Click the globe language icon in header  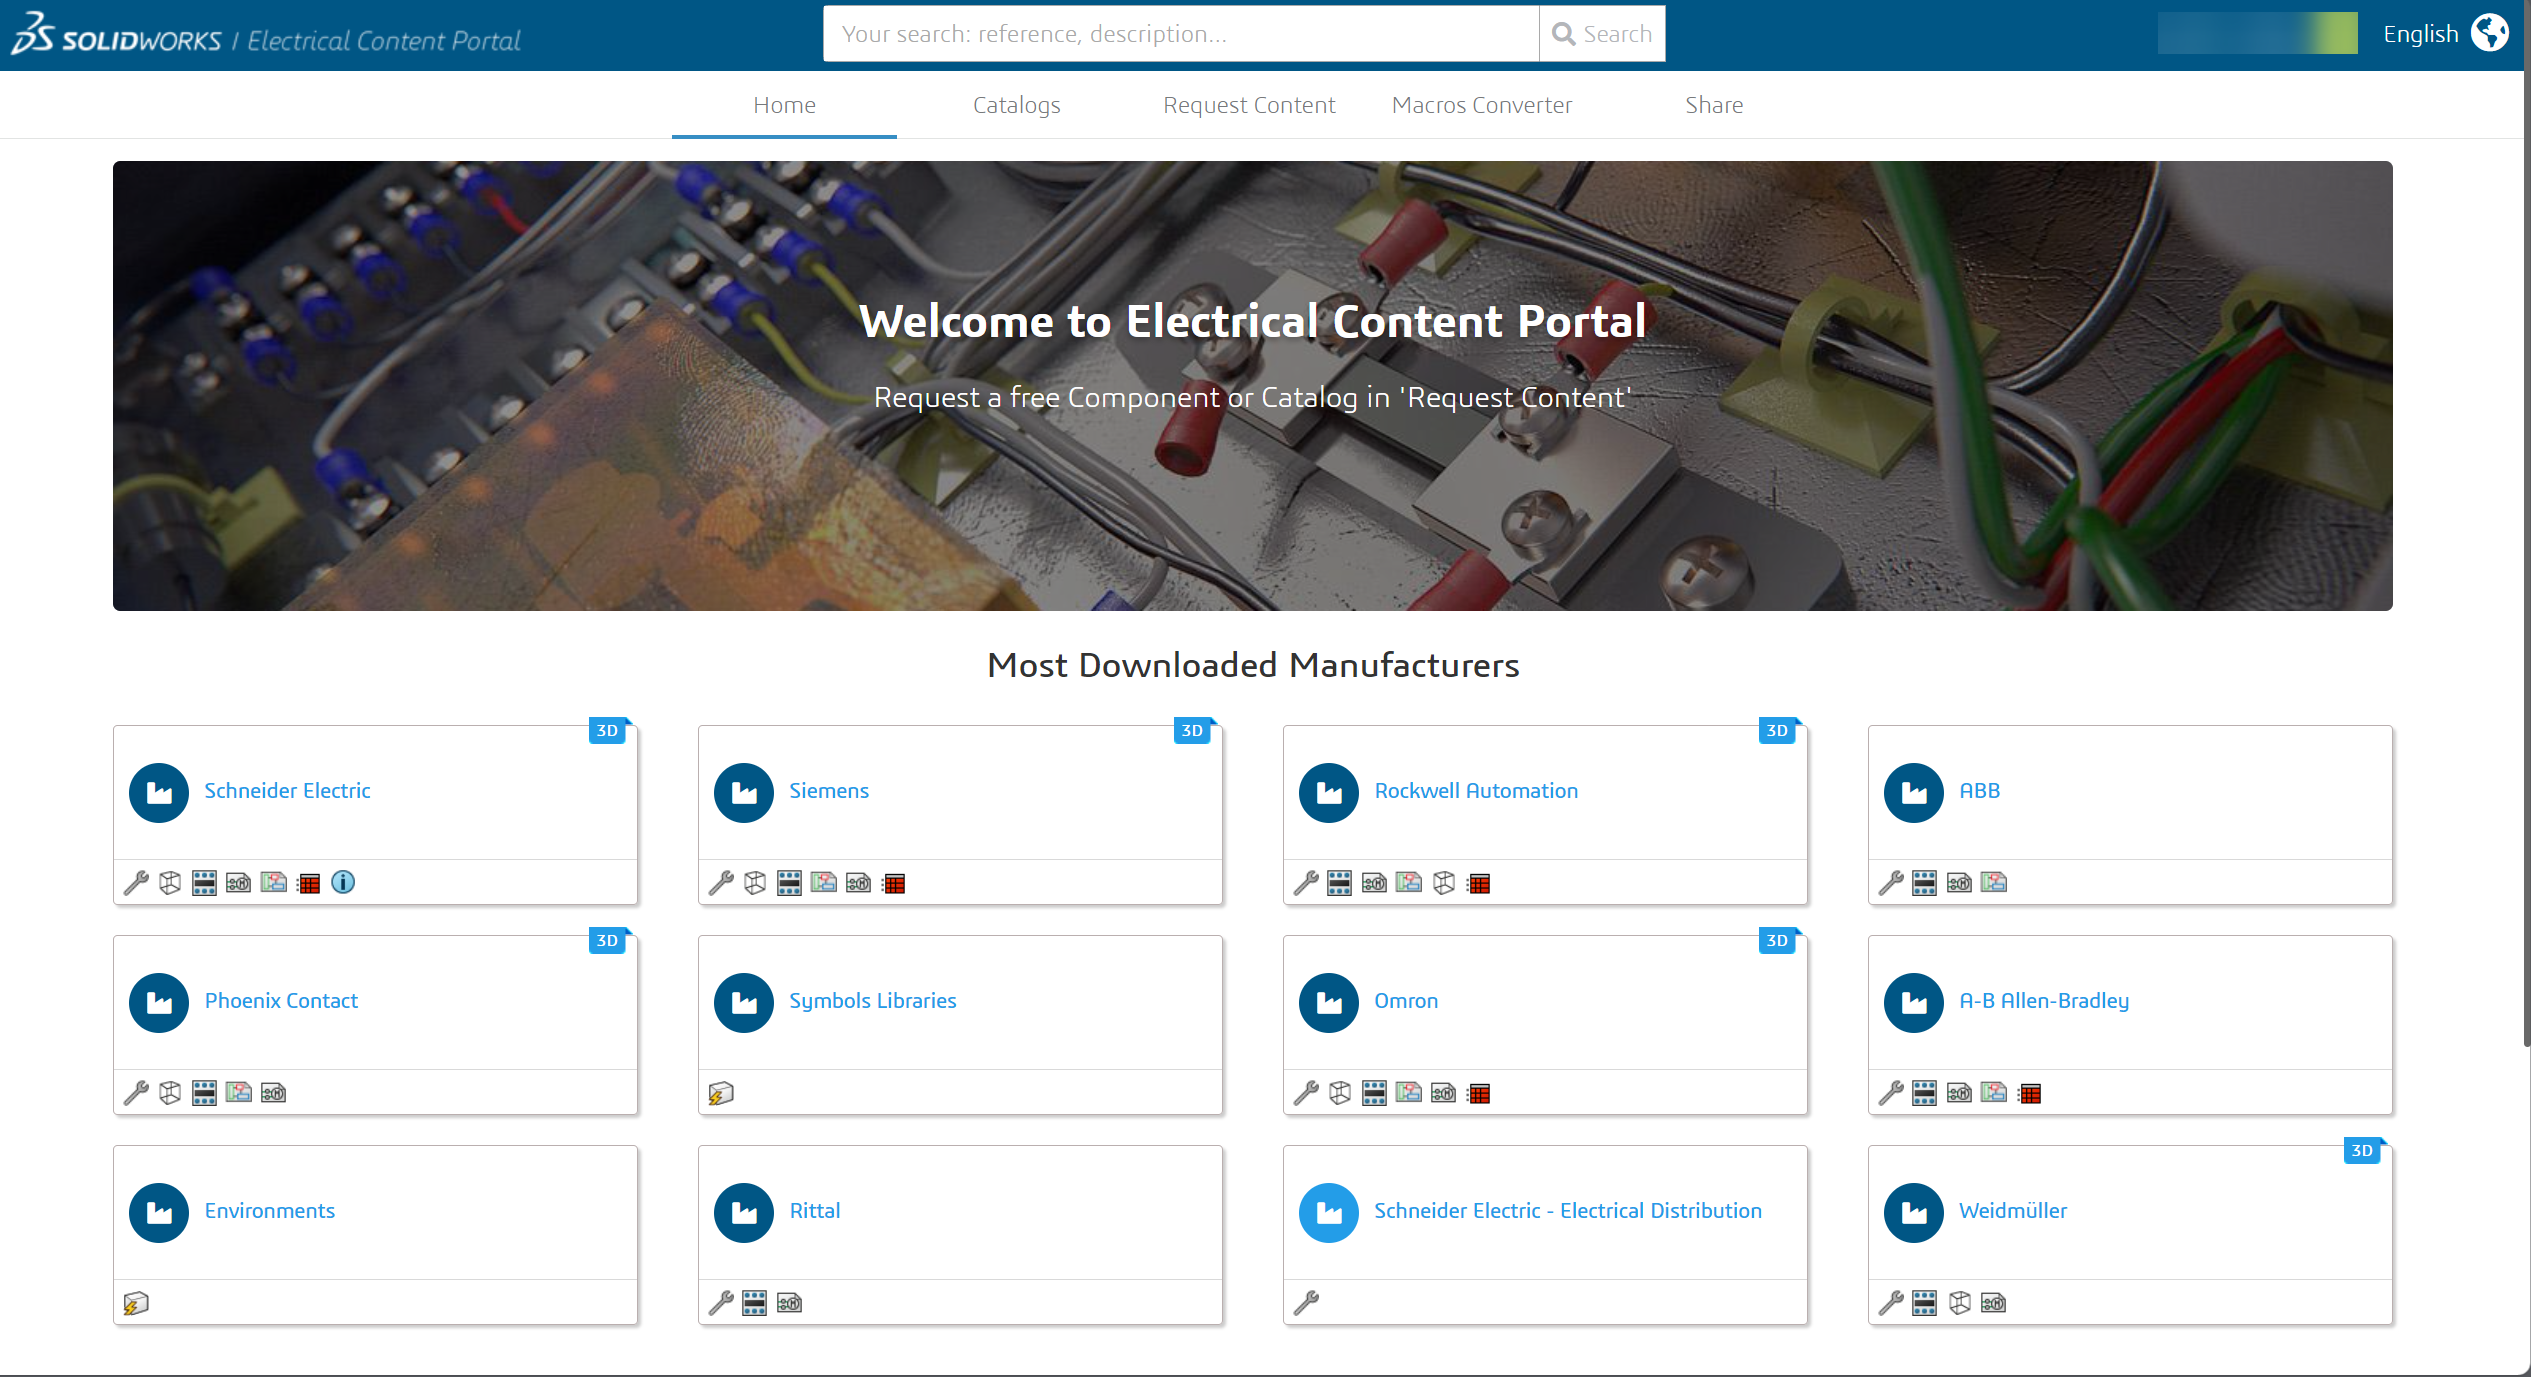[x=2490, y=33]
